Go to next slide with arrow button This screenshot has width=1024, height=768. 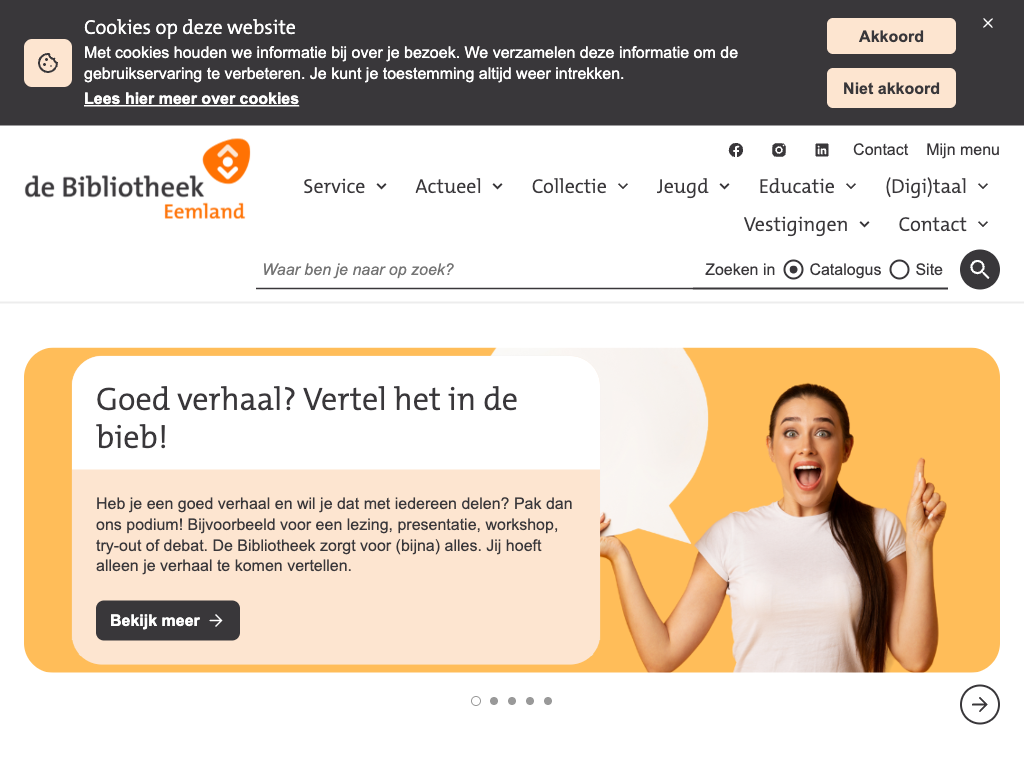tap(980, 704)
